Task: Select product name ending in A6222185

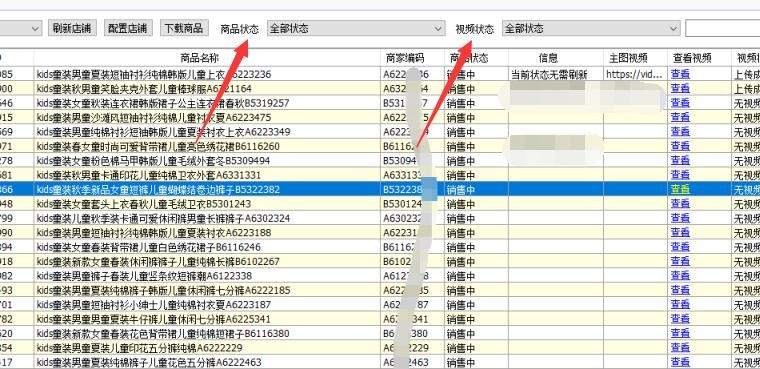Action: [x=163, y=290]
